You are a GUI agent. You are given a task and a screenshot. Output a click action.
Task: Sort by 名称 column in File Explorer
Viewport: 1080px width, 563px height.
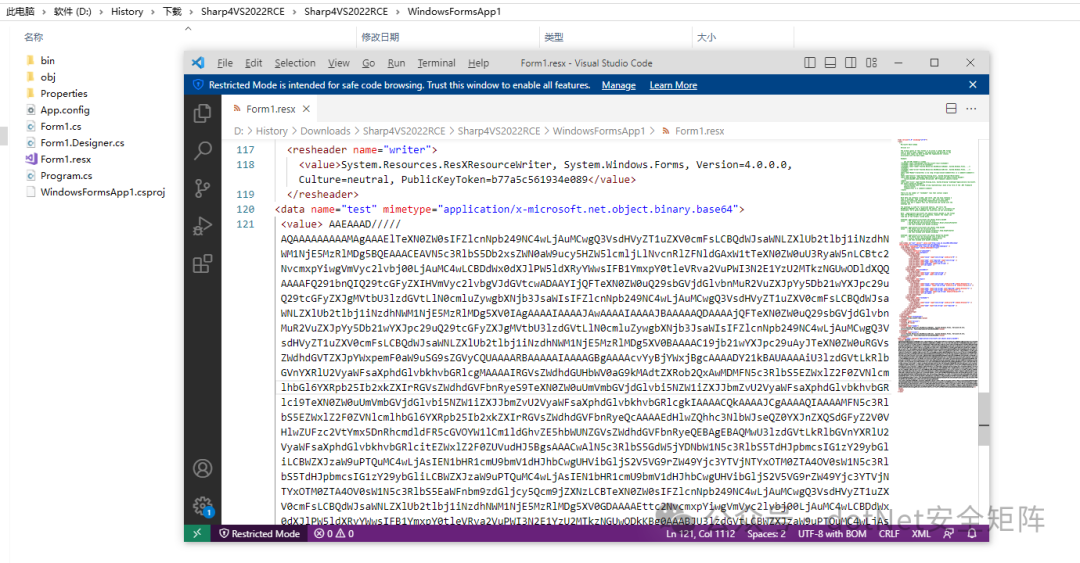coord(33,37)
